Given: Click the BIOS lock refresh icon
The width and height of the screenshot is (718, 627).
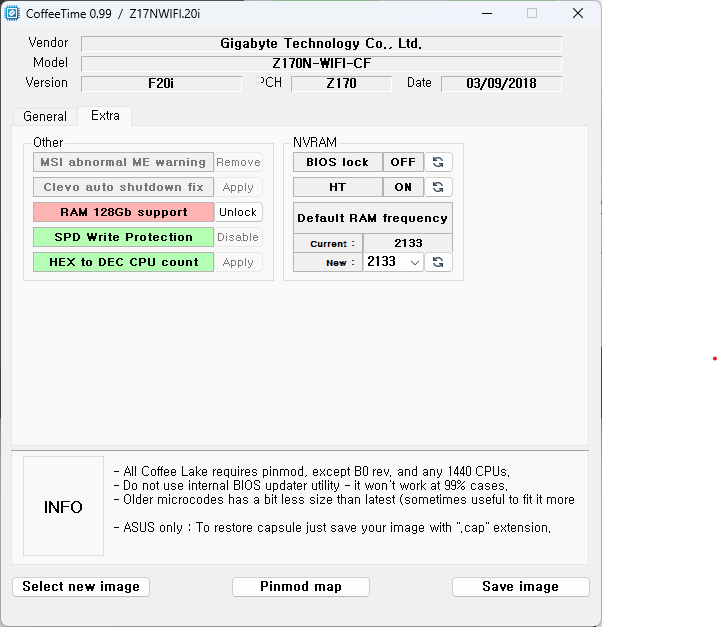Looking at the screenshot, I should click(x=438, y=162).
